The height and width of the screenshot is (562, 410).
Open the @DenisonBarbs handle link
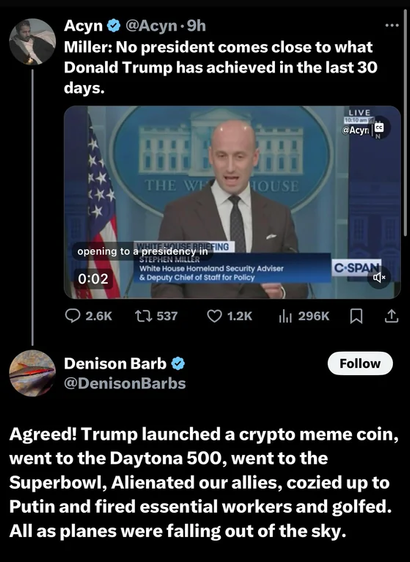[125, 383]
